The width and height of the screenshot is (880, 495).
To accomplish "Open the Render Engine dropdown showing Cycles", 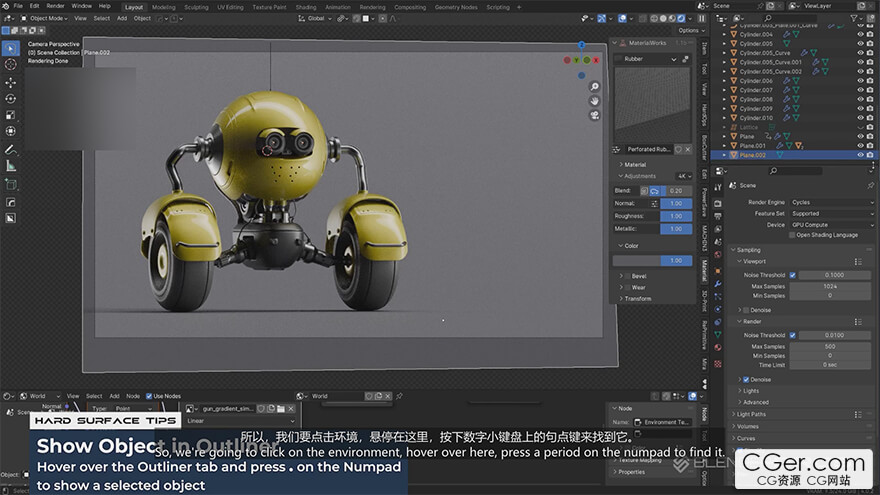I will click(832, 202).
